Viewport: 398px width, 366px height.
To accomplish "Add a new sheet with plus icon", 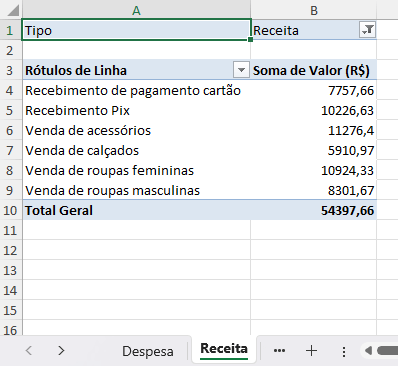I will tap(311, 350).
